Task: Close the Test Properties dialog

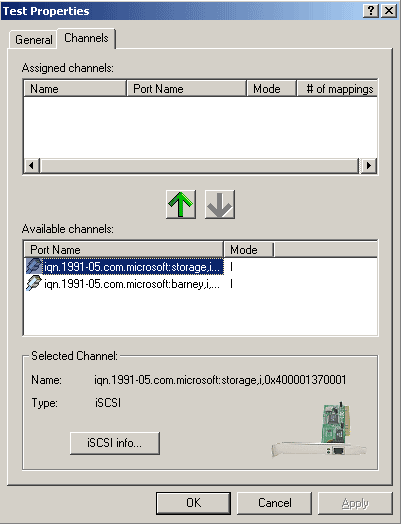Action: click(389, 11)
